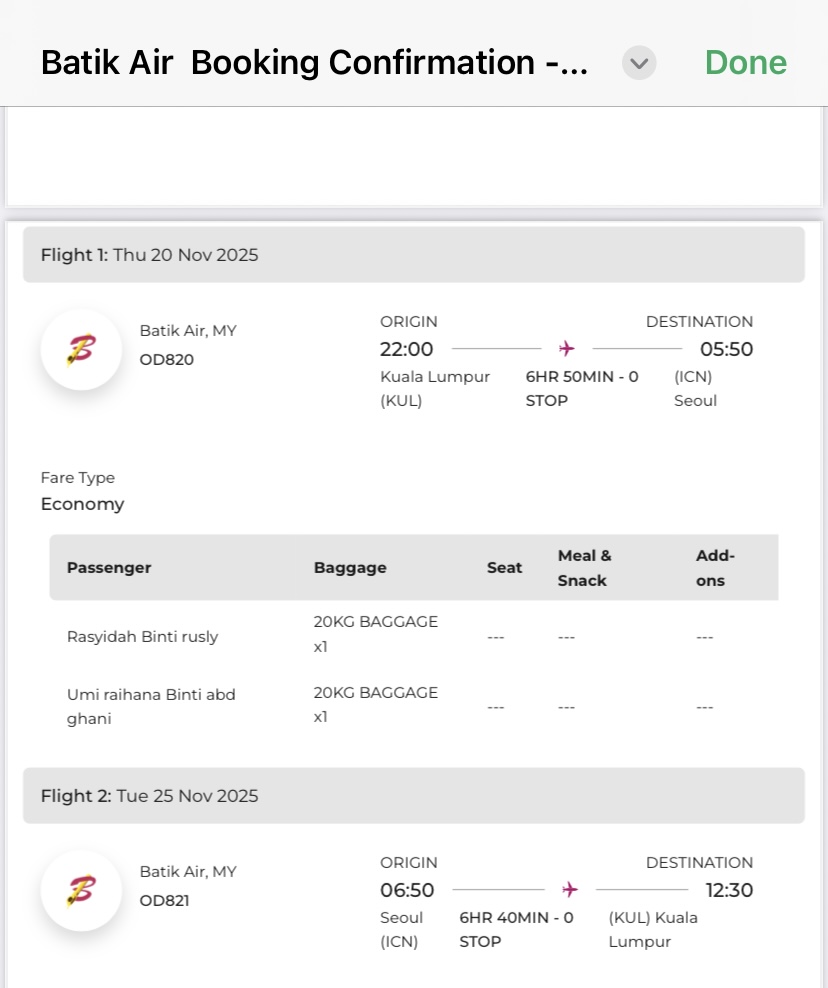Expand the title chevron dropdown
828x988 pixels.
(x=639, y=64)
